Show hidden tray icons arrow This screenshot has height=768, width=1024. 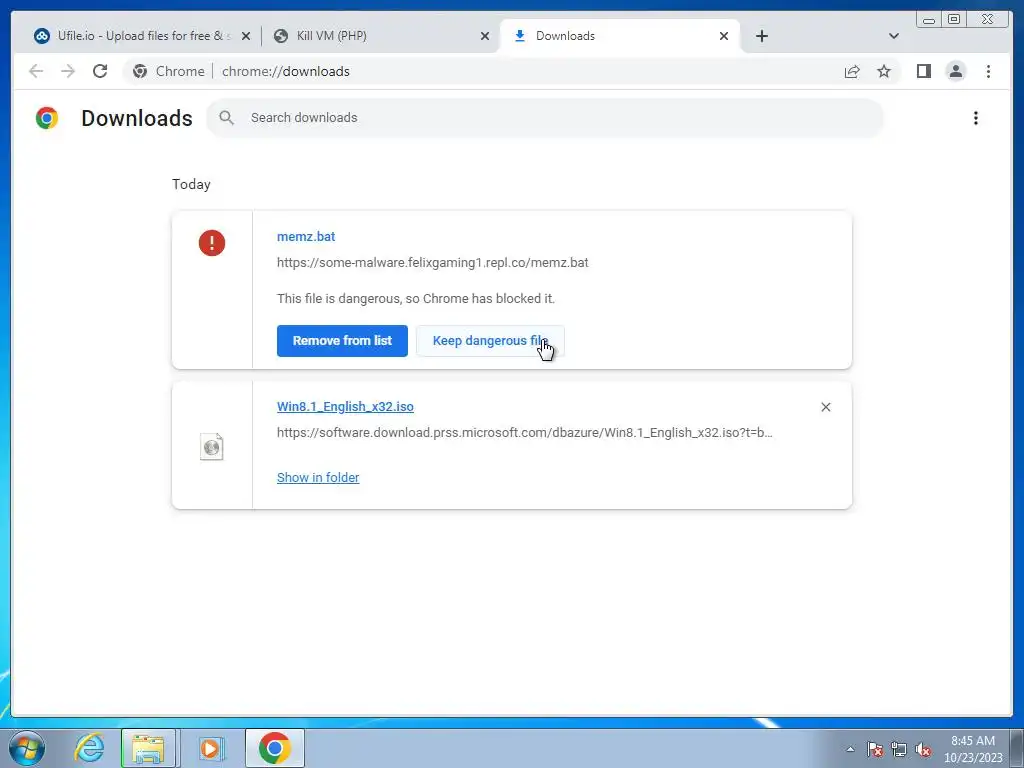850,749
